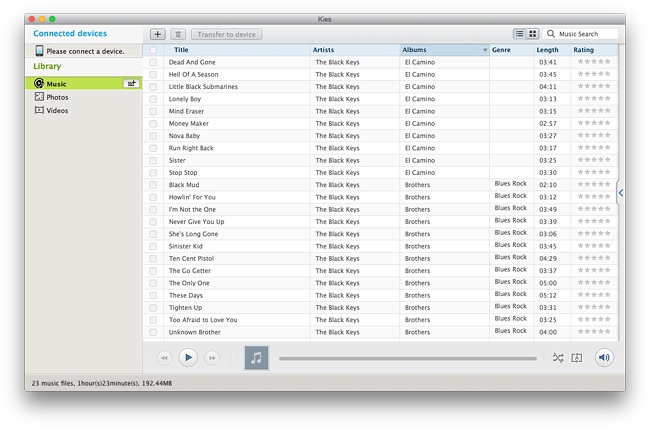Select the Unknown Brother song title
650x430 pixels.
click(x=194, y=332)
